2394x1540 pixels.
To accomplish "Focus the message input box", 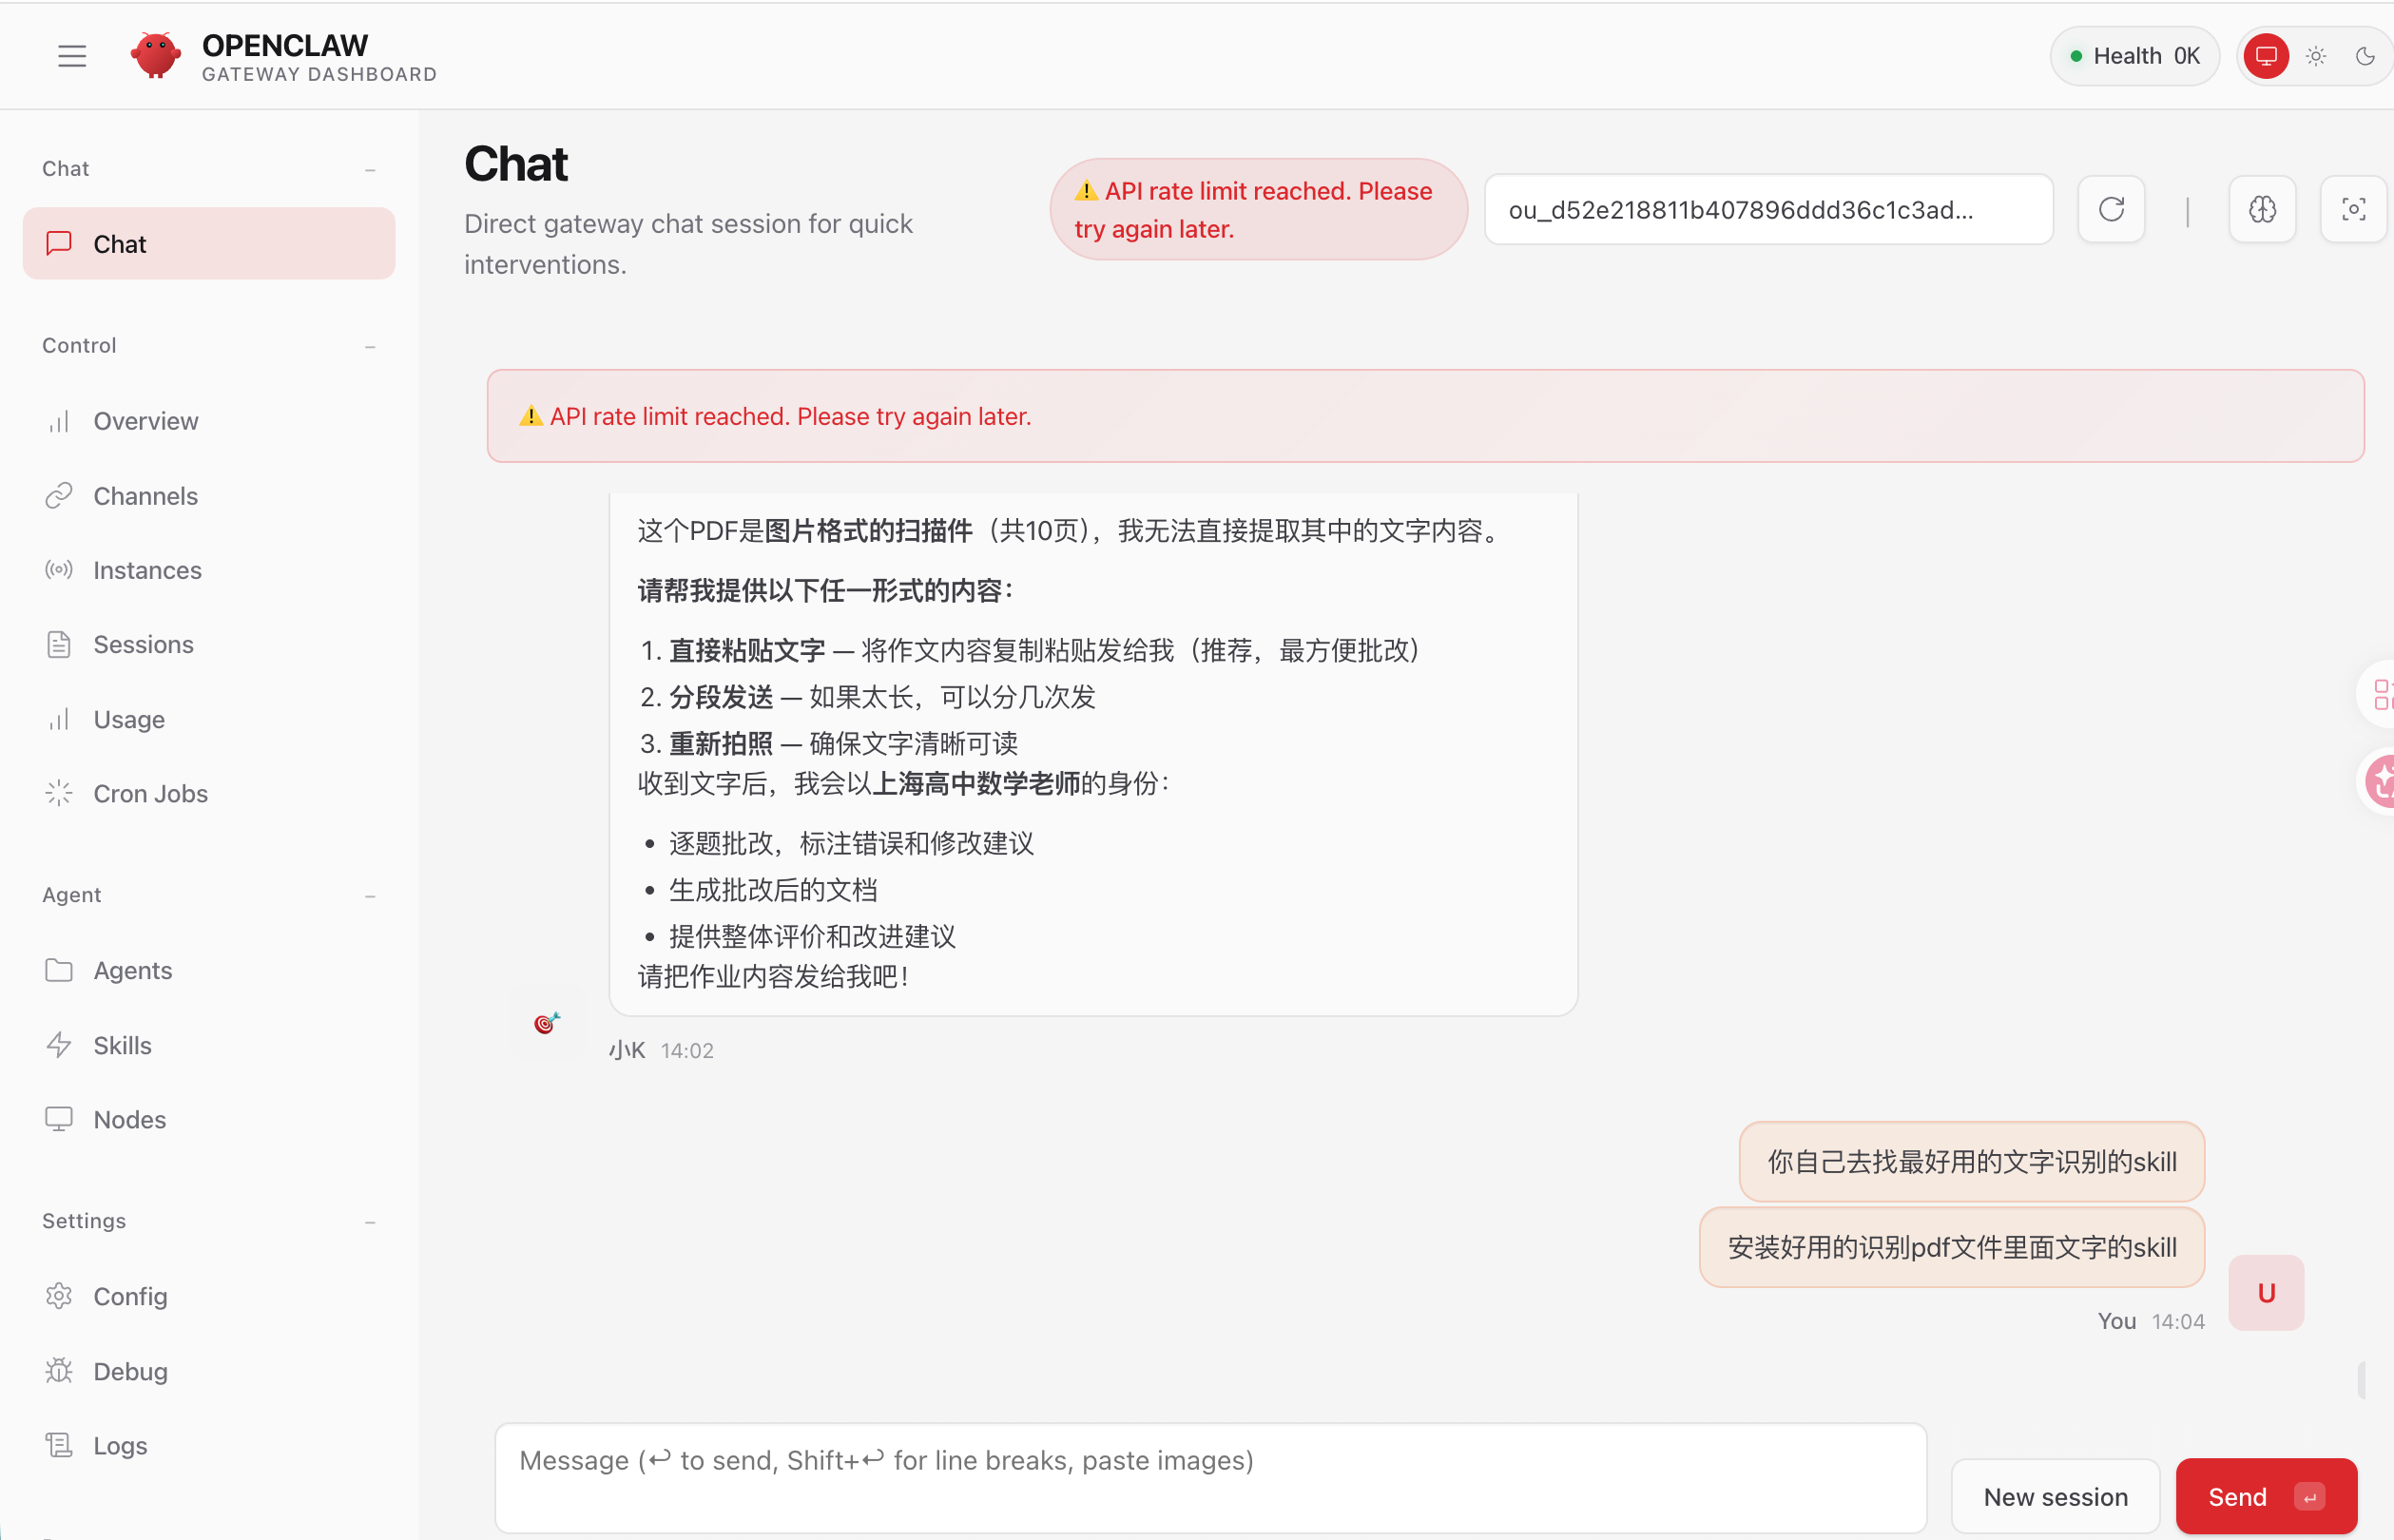I will [1210, 1478].
